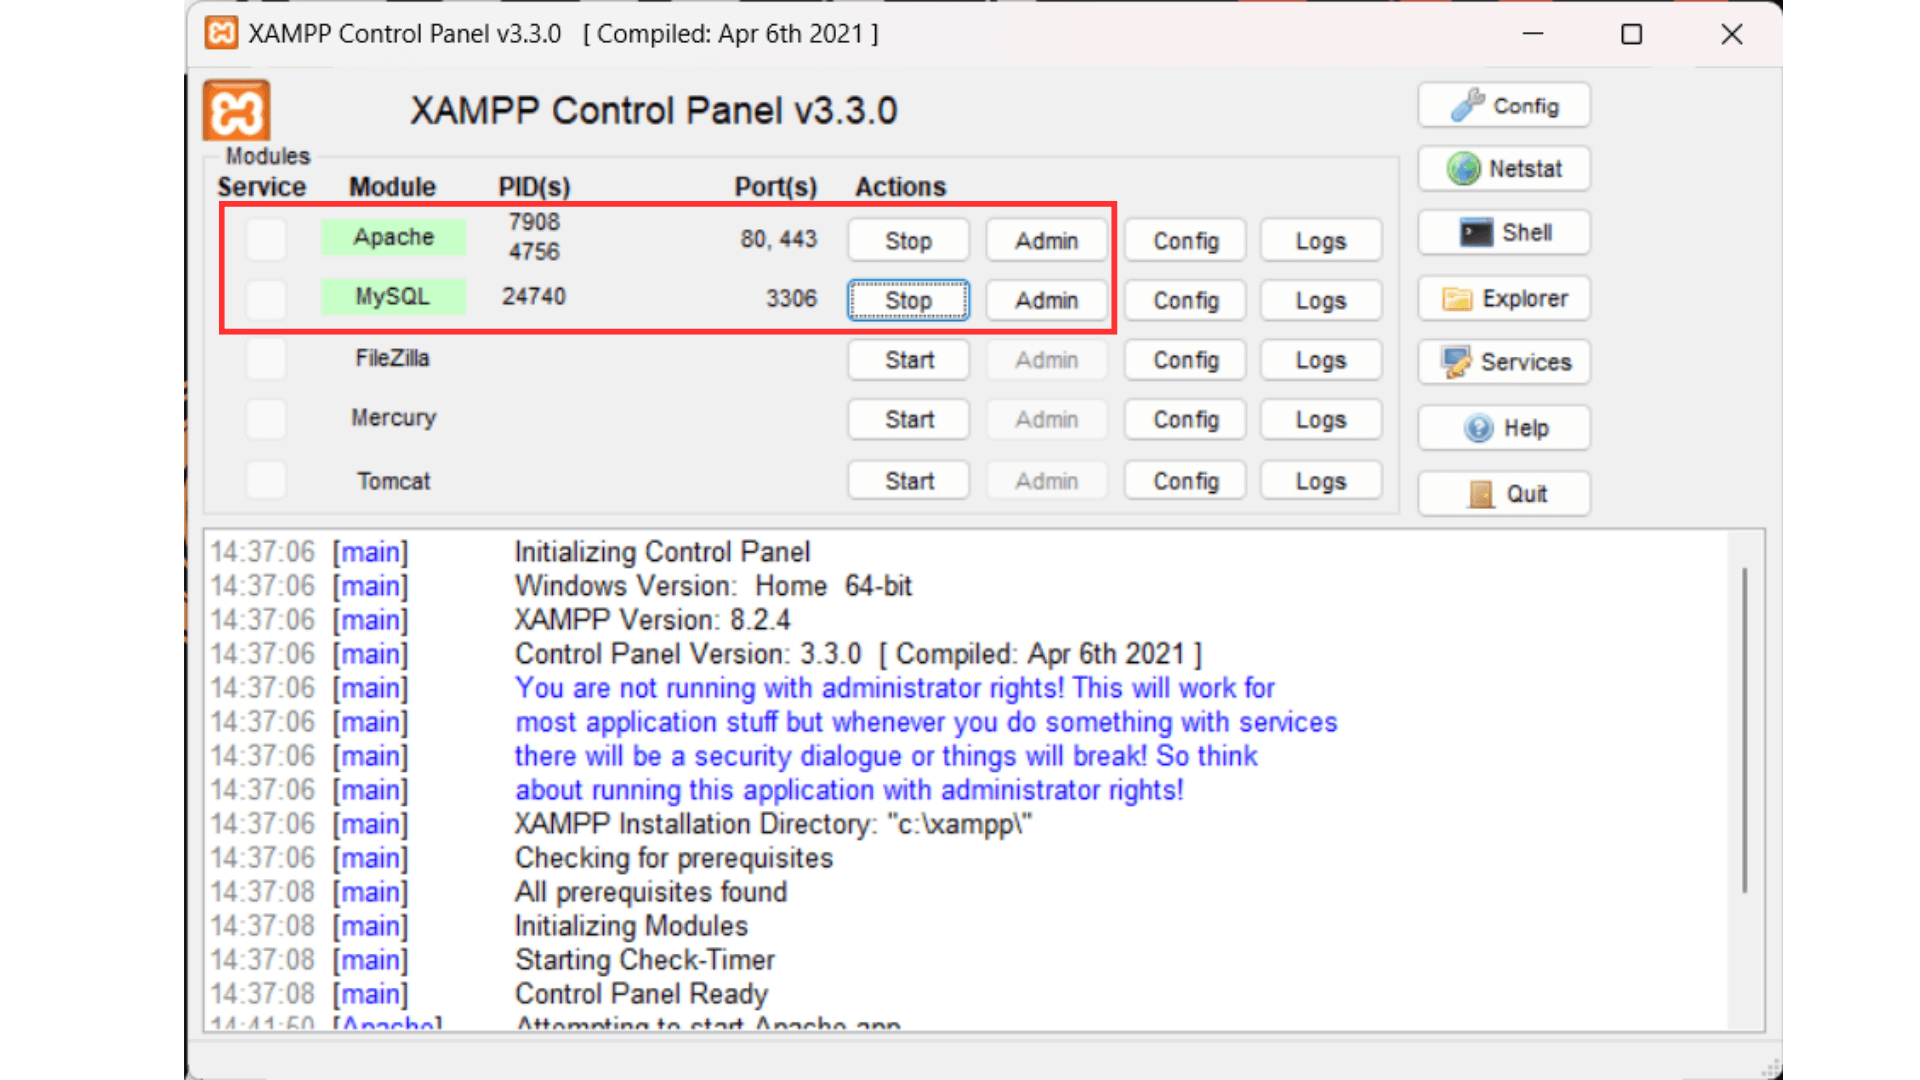The width and height of the screenshot is (1920, 1080).
Task: Start the FileZilla module
Action: click(x=907, y=360)
